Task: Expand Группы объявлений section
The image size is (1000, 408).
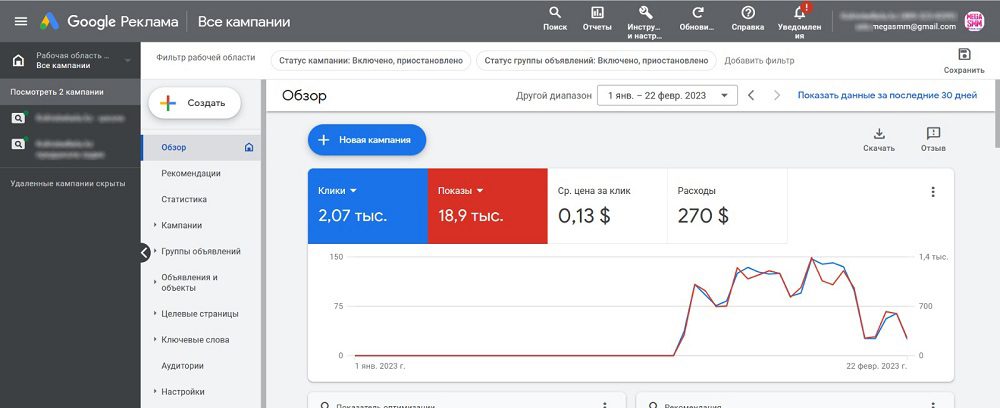Action: 155,251
